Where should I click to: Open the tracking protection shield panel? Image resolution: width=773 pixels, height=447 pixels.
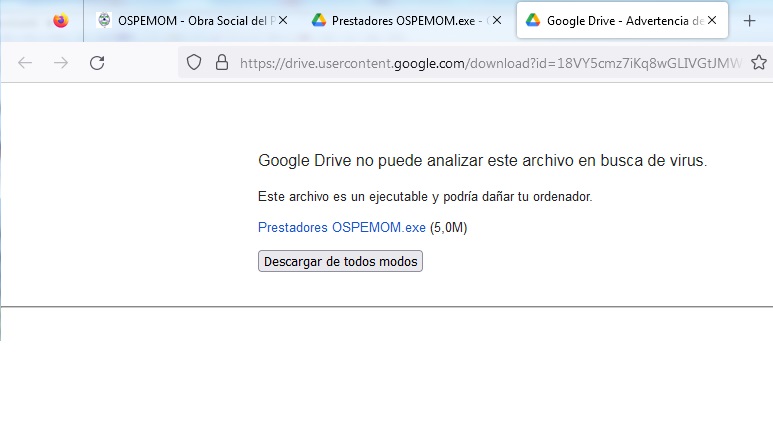pyautogui.click(x=196, y=63)
